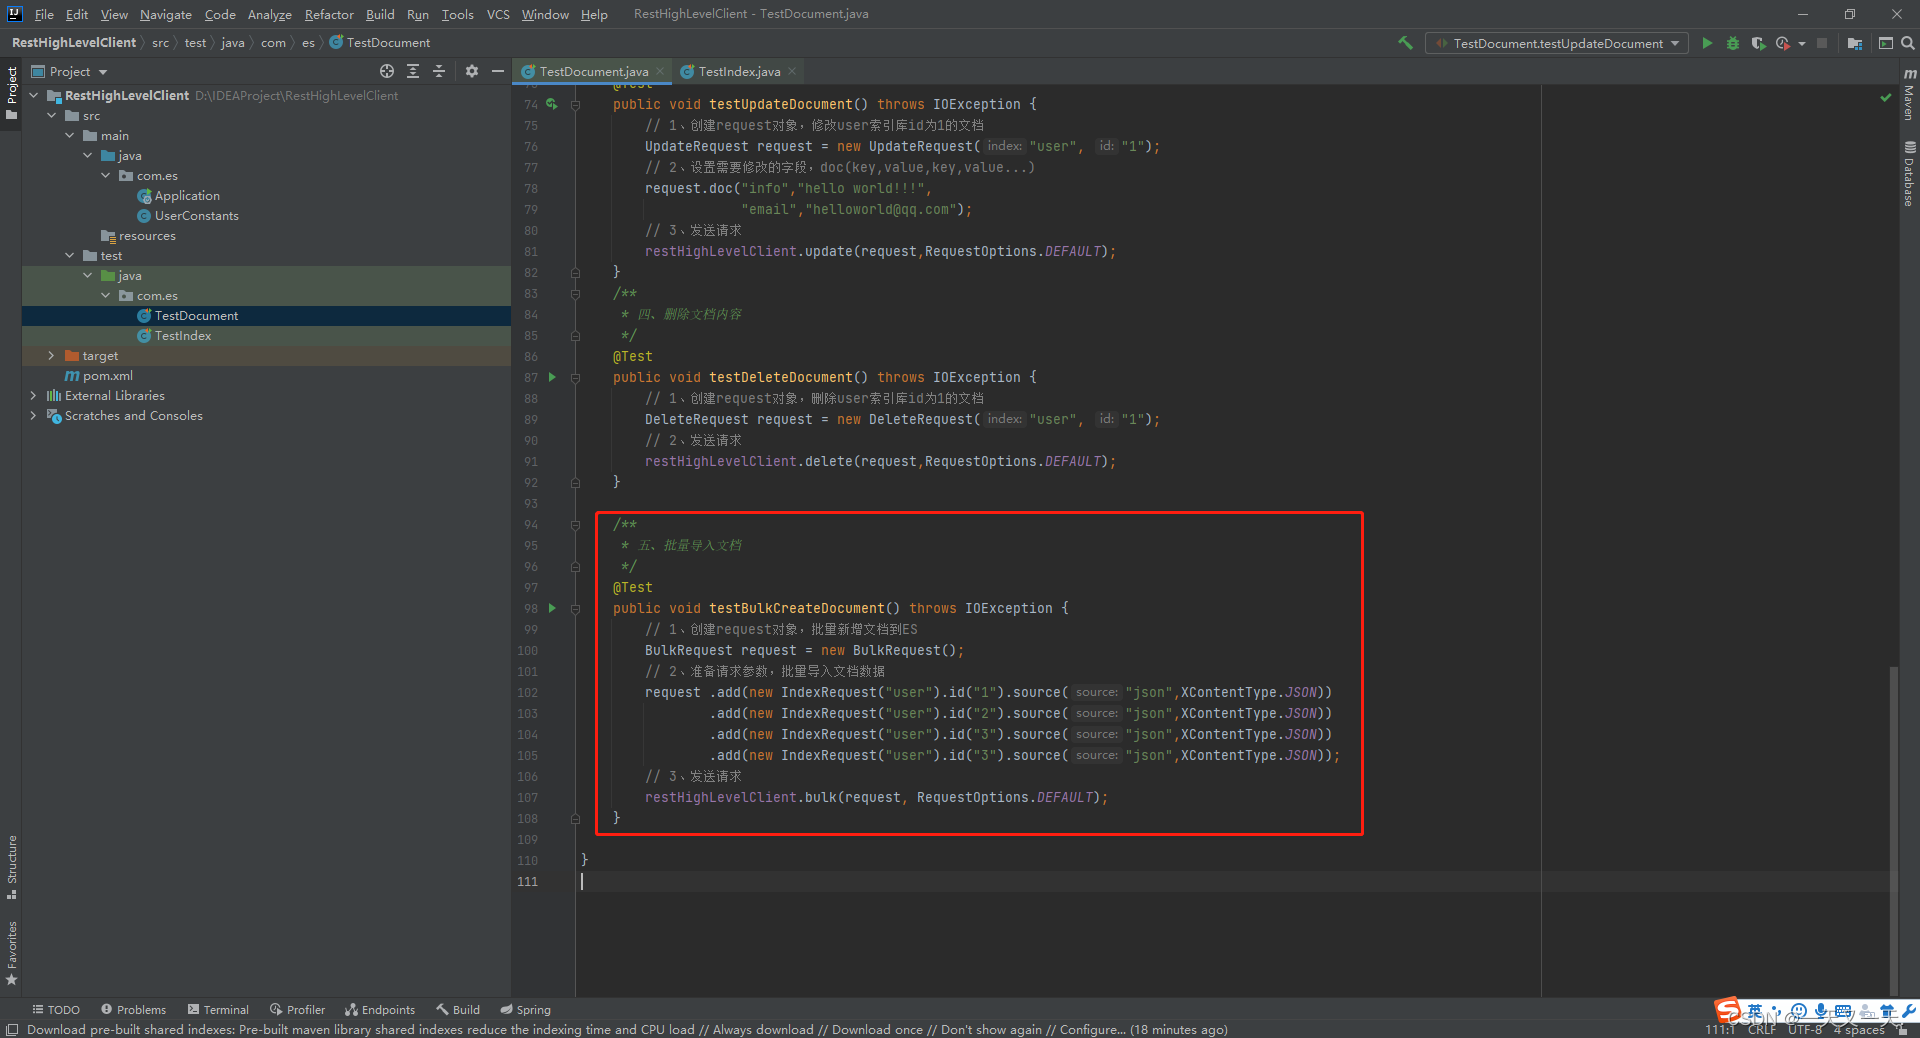Build project with the hammer icon
Screen dimensions: 1920x1038
(x=1405, y=43)
